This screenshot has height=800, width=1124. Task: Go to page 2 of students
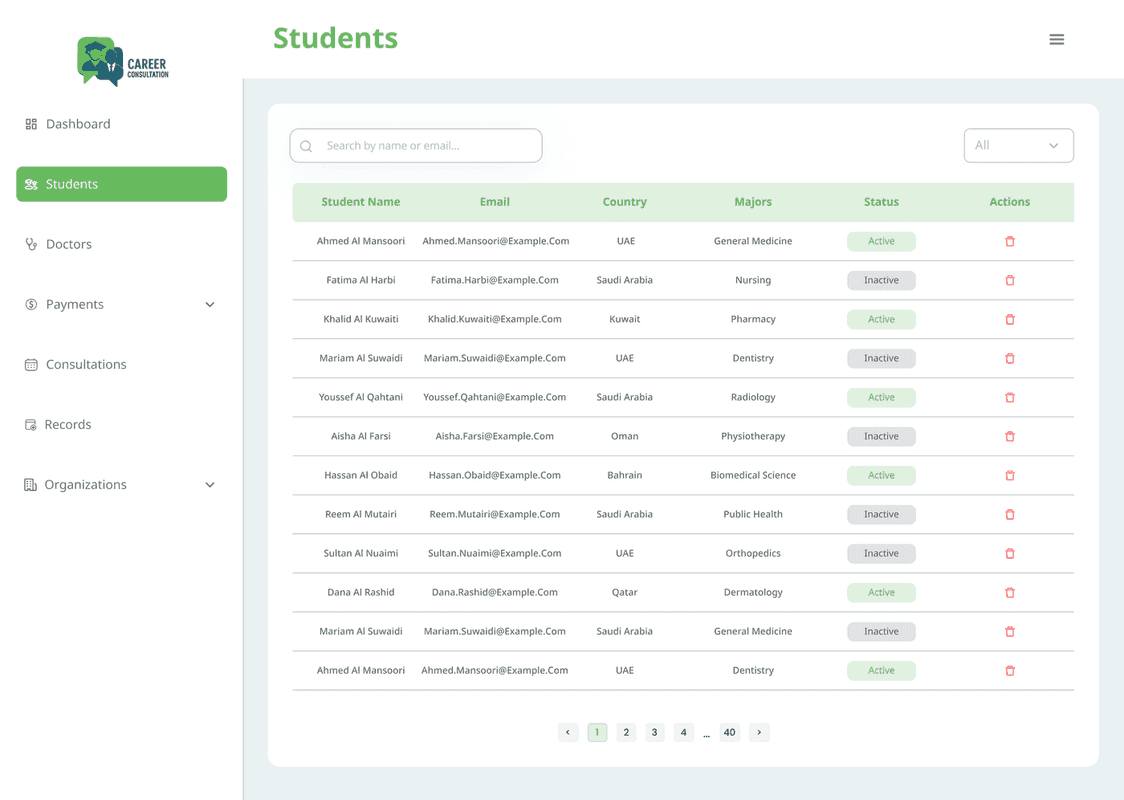[626, 732]
